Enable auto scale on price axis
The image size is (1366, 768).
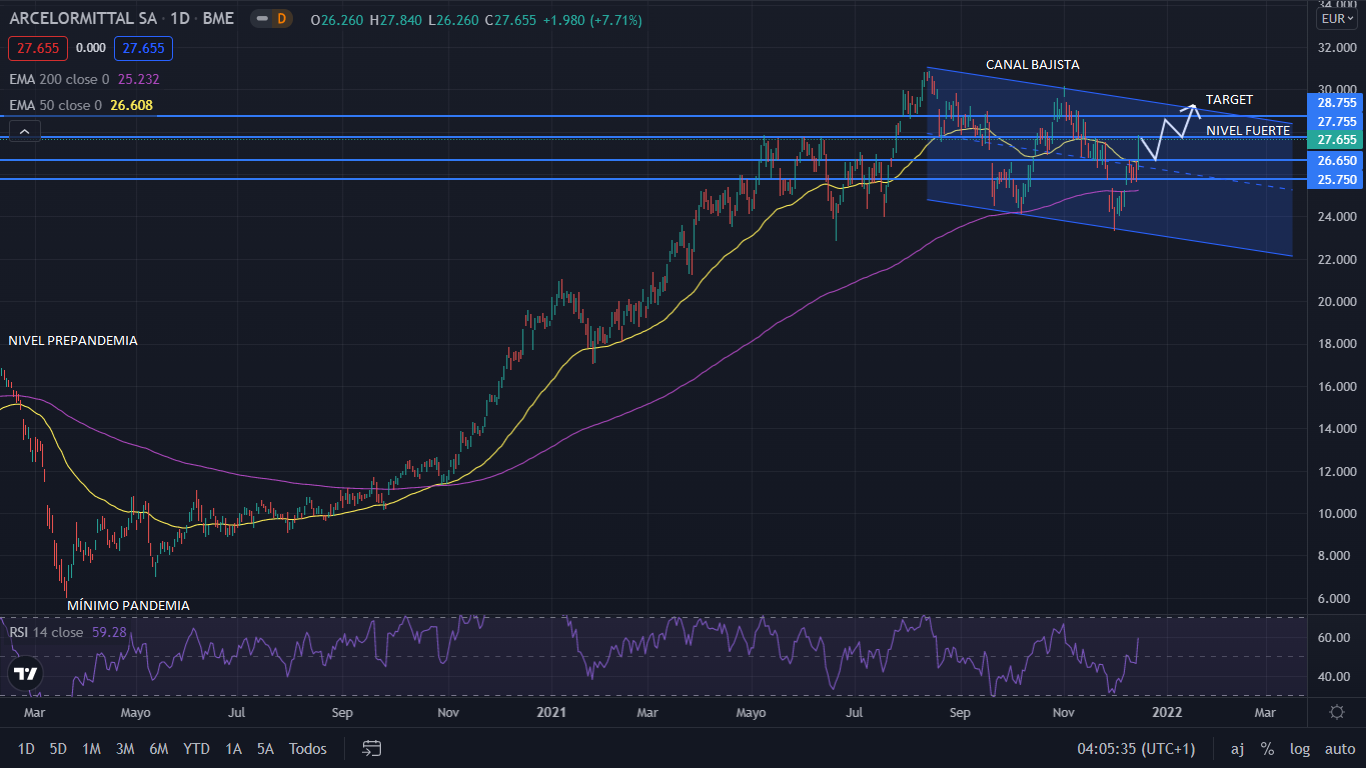[1340, 748]
